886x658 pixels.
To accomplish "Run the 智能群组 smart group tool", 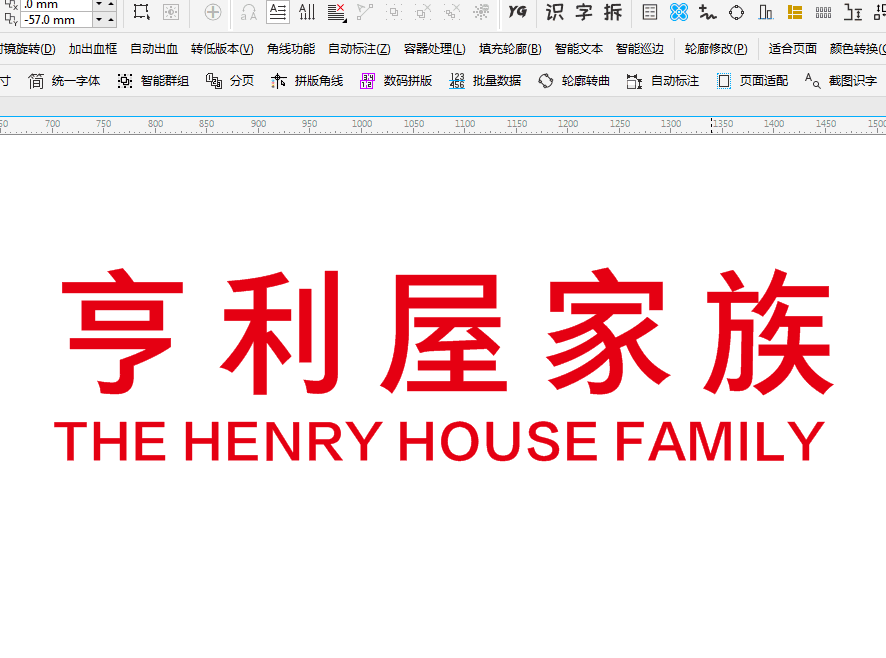I will click(x=153, y=81).
